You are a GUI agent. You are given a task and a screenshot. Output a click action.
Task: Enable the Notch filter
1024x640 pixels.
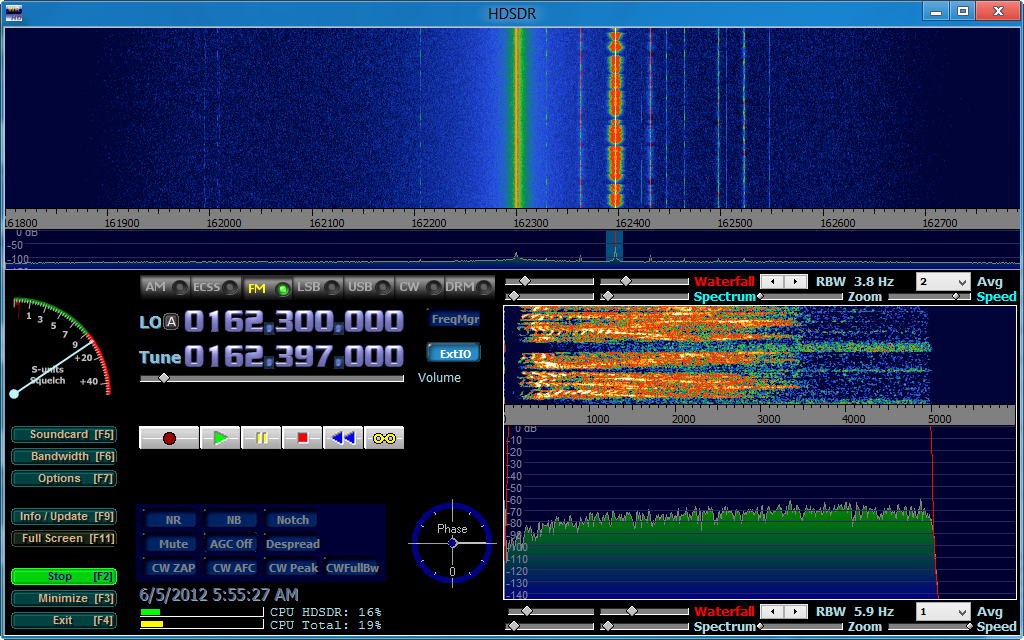(292, 520)
